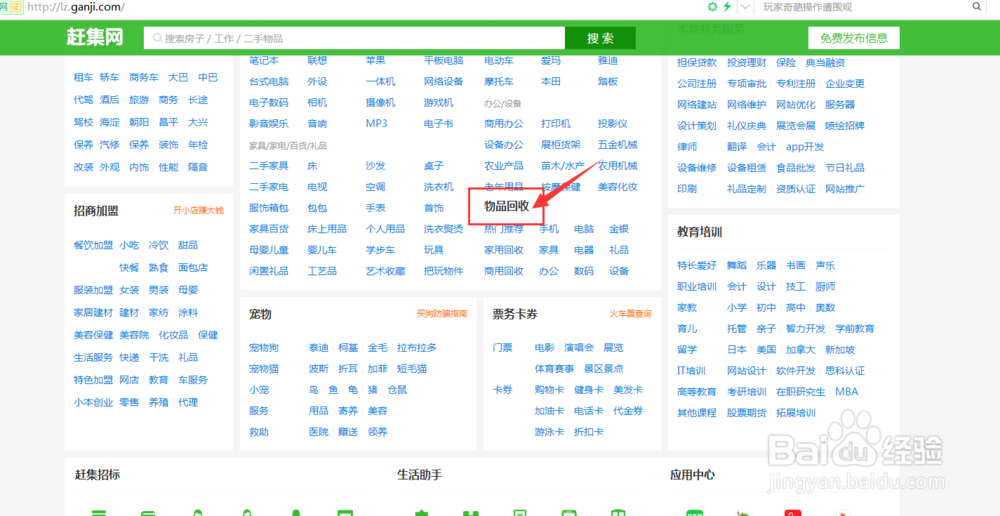Select the 拉布拉多 breed link
This screenshot has width=1000, height=516.
pyautogui.click(x=417, y=348)
